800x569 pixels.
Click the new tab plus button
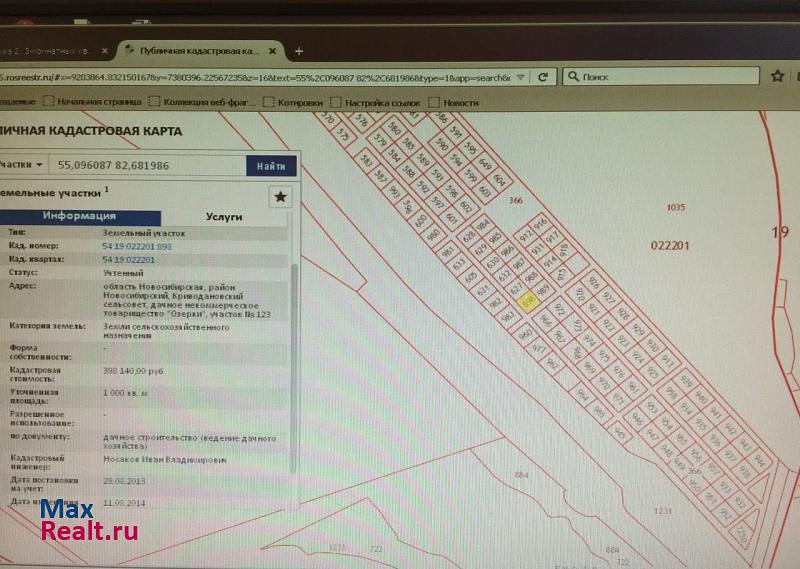(298, 51)
